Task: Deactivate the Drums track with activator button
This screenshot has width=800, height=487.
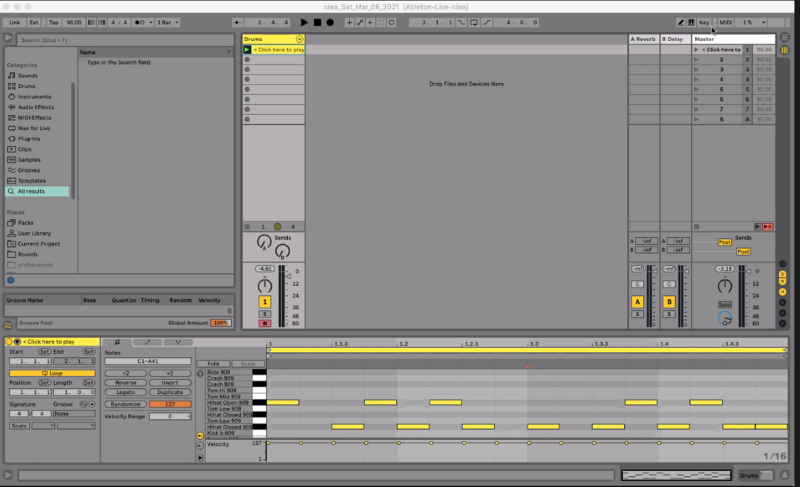Action: [265, 301]
